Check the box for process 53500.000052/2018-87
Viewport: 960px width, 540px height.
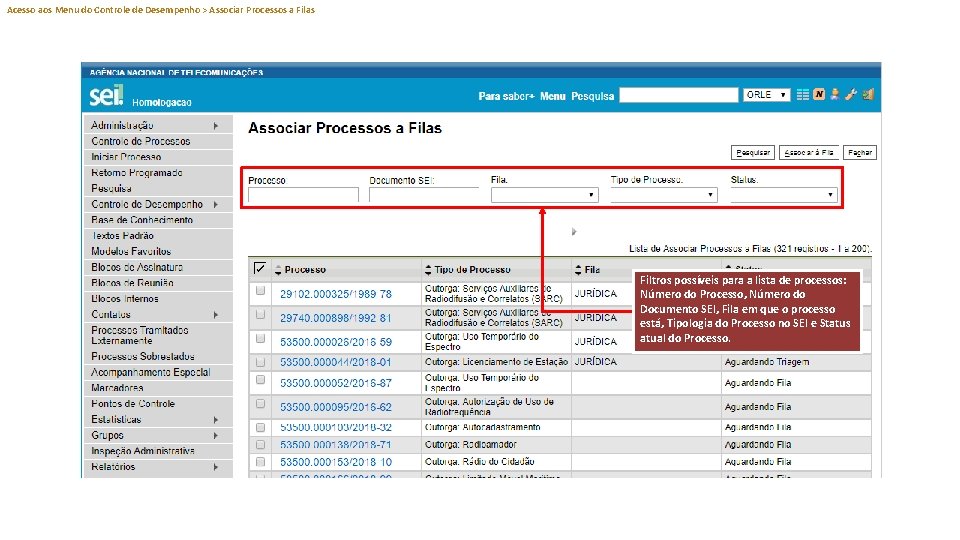260,380
